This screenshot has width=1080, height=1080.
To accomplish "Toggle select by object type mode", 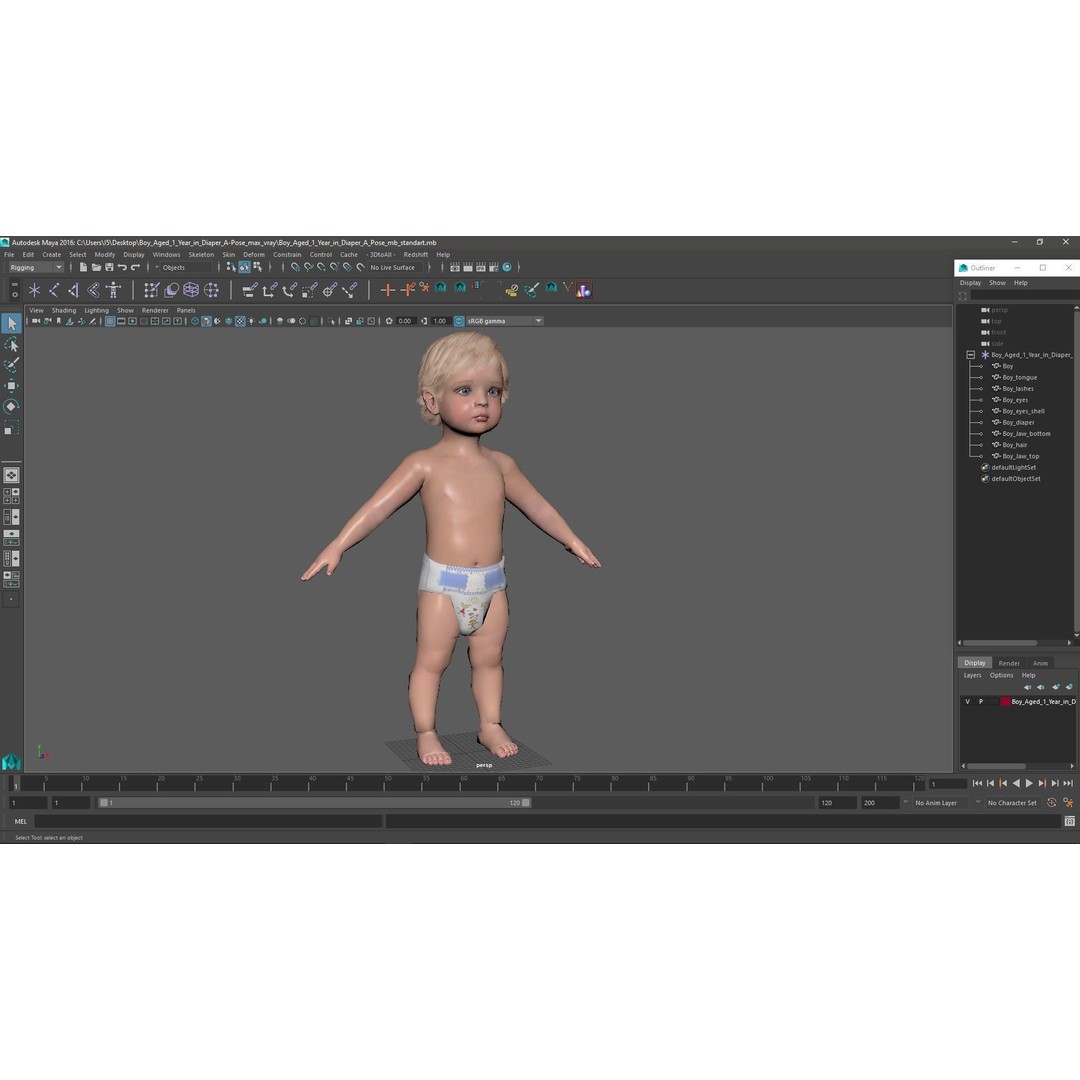I will click(x=245, y=267).
